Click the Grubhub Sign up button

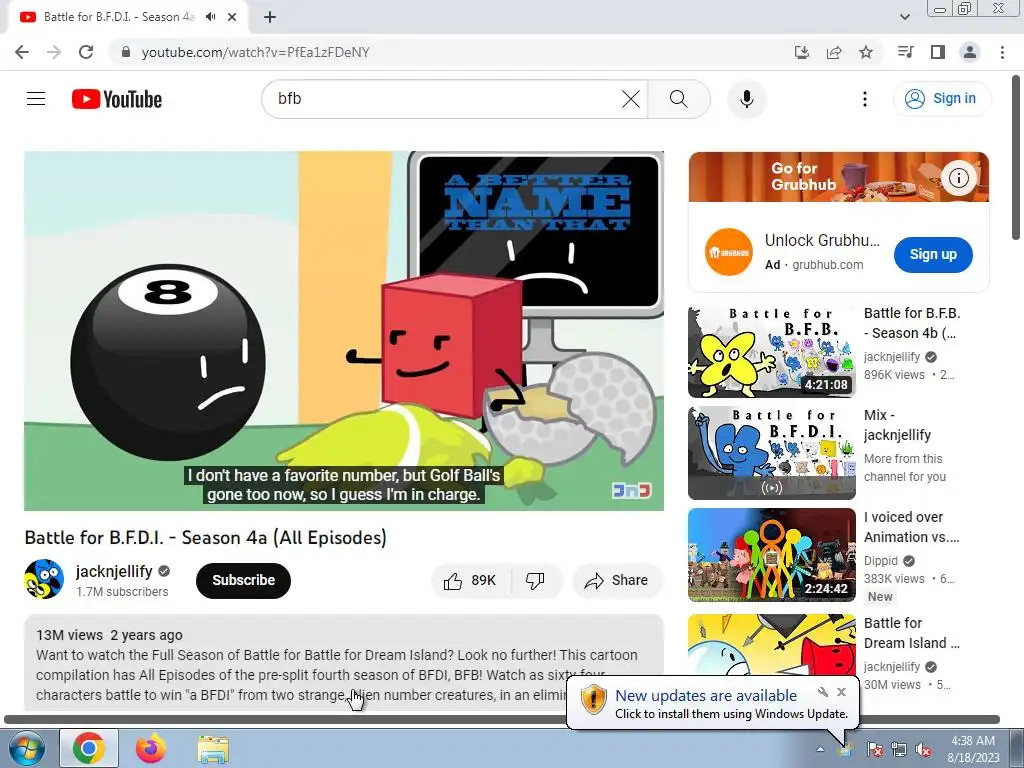[933, 255]
